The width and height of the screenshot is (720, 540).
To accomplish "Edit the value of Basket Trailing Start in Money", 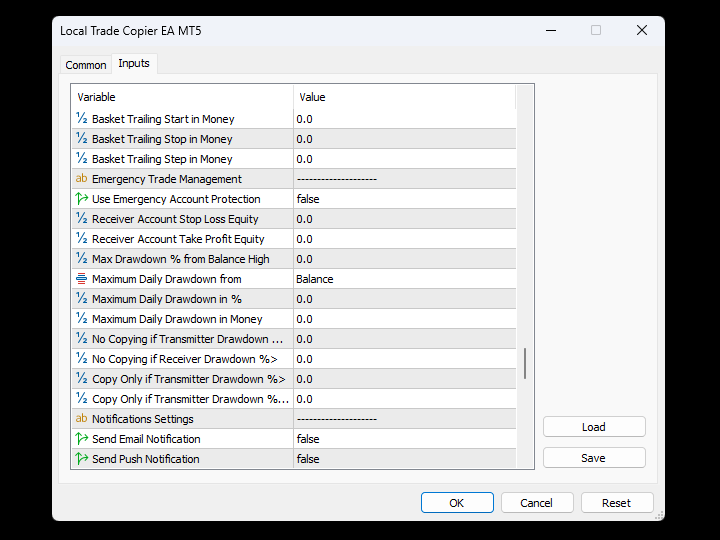I will [x=405, y=119].
